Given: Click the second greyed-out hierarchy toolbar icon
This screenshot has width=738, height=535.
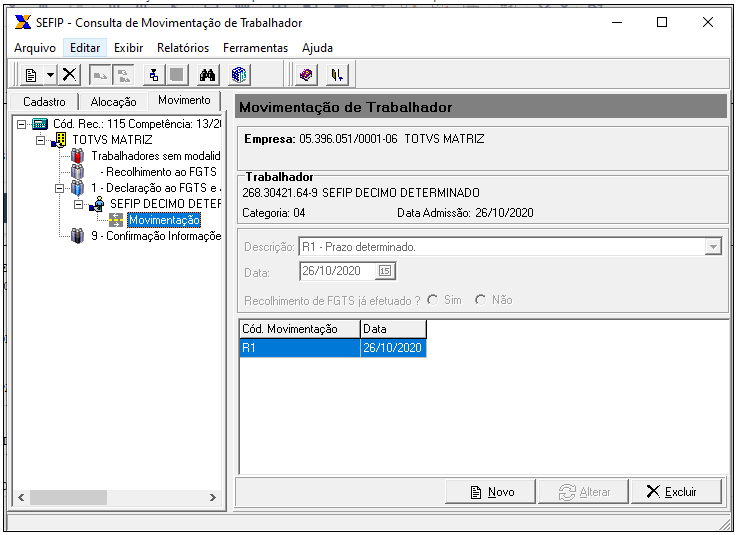Looking at the screenshot, I should coord(124,75).
